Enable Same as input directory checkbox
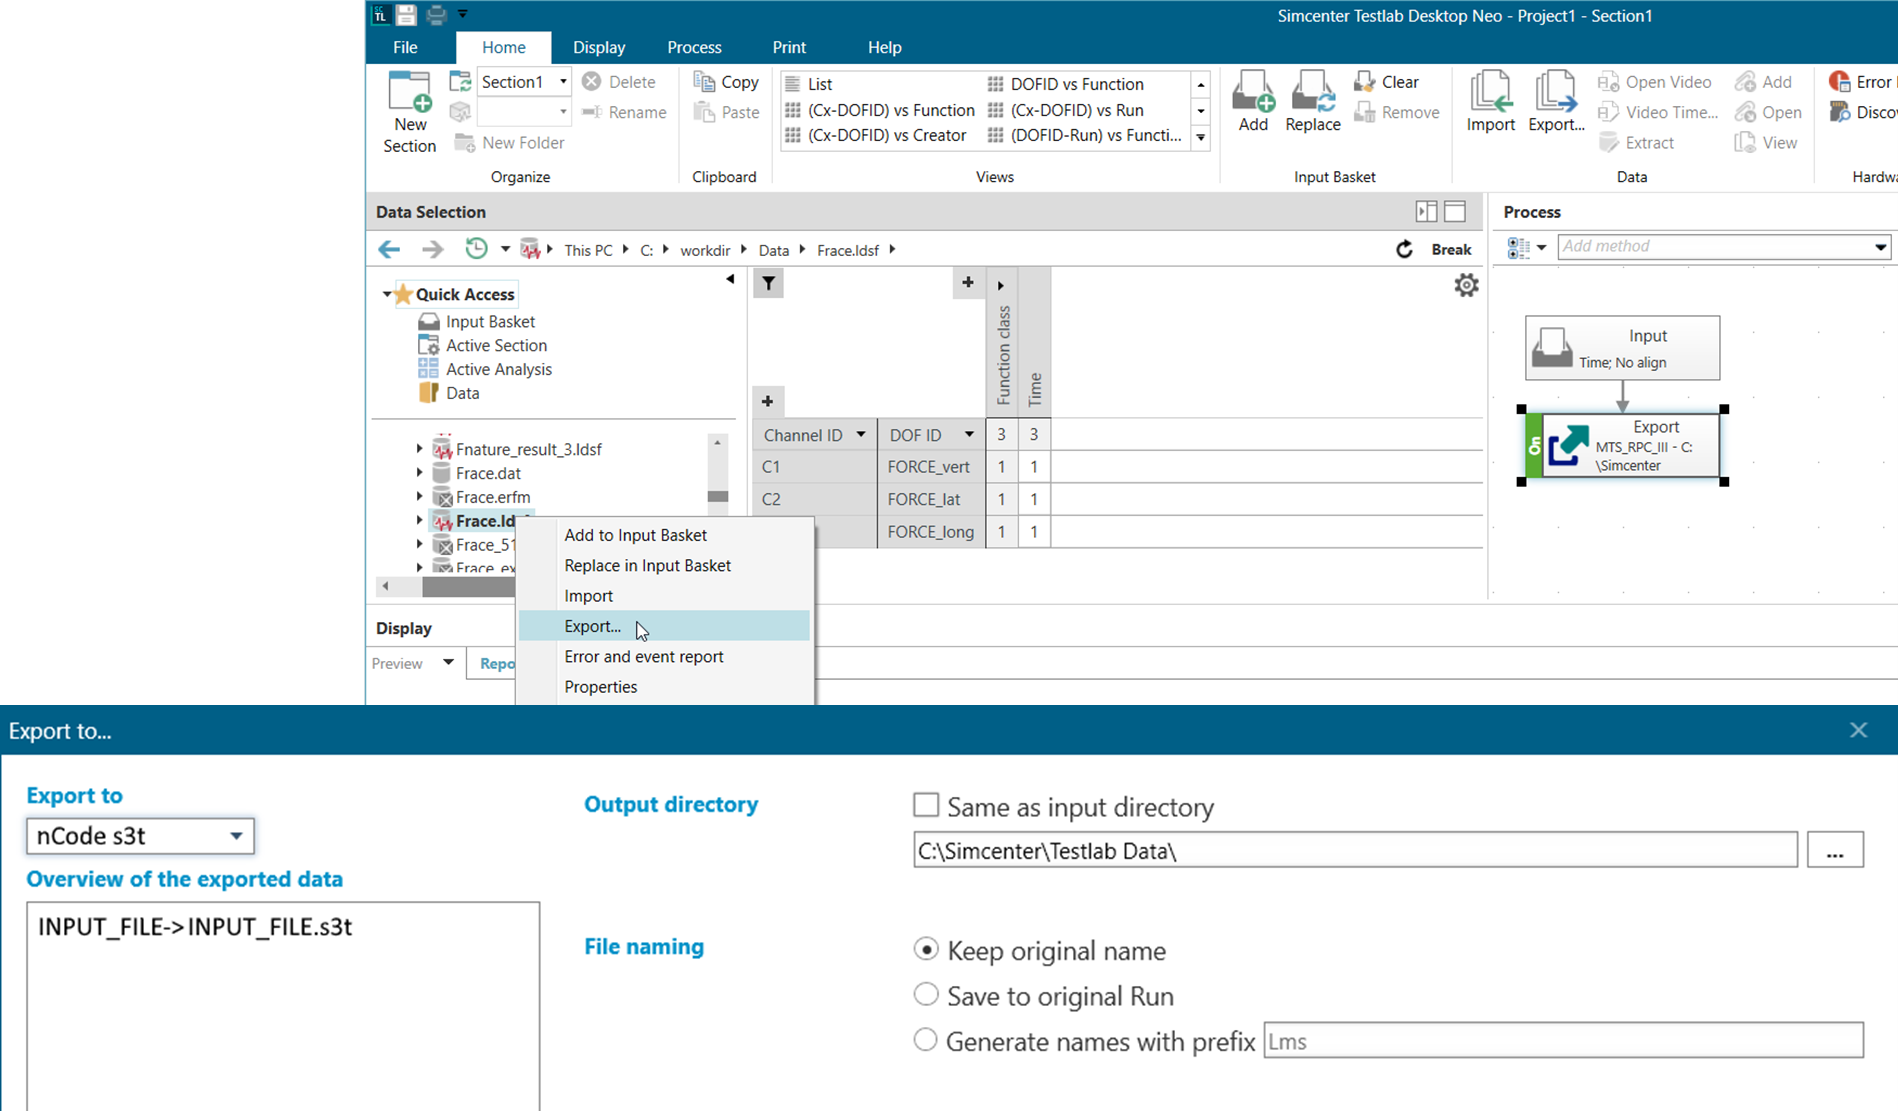 [x=926, y=806]
